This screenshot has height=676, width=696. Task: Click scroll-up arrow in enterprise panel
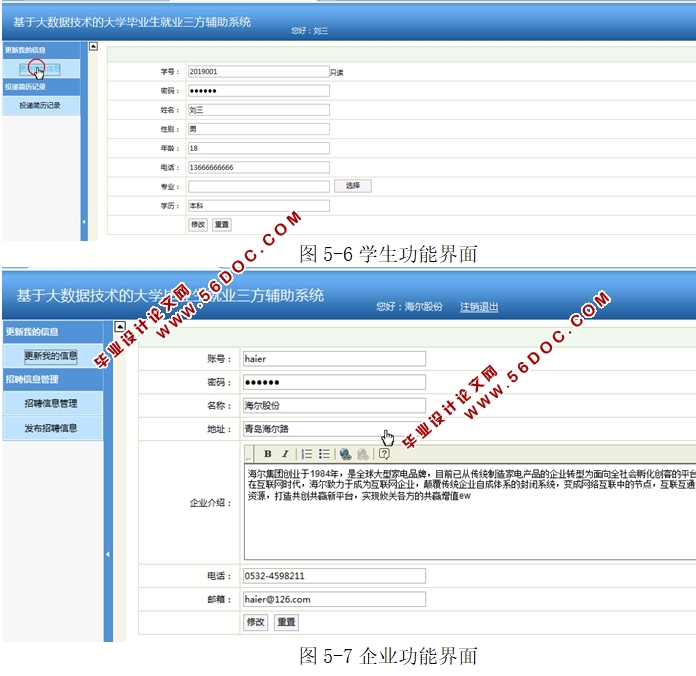(120, 327)
